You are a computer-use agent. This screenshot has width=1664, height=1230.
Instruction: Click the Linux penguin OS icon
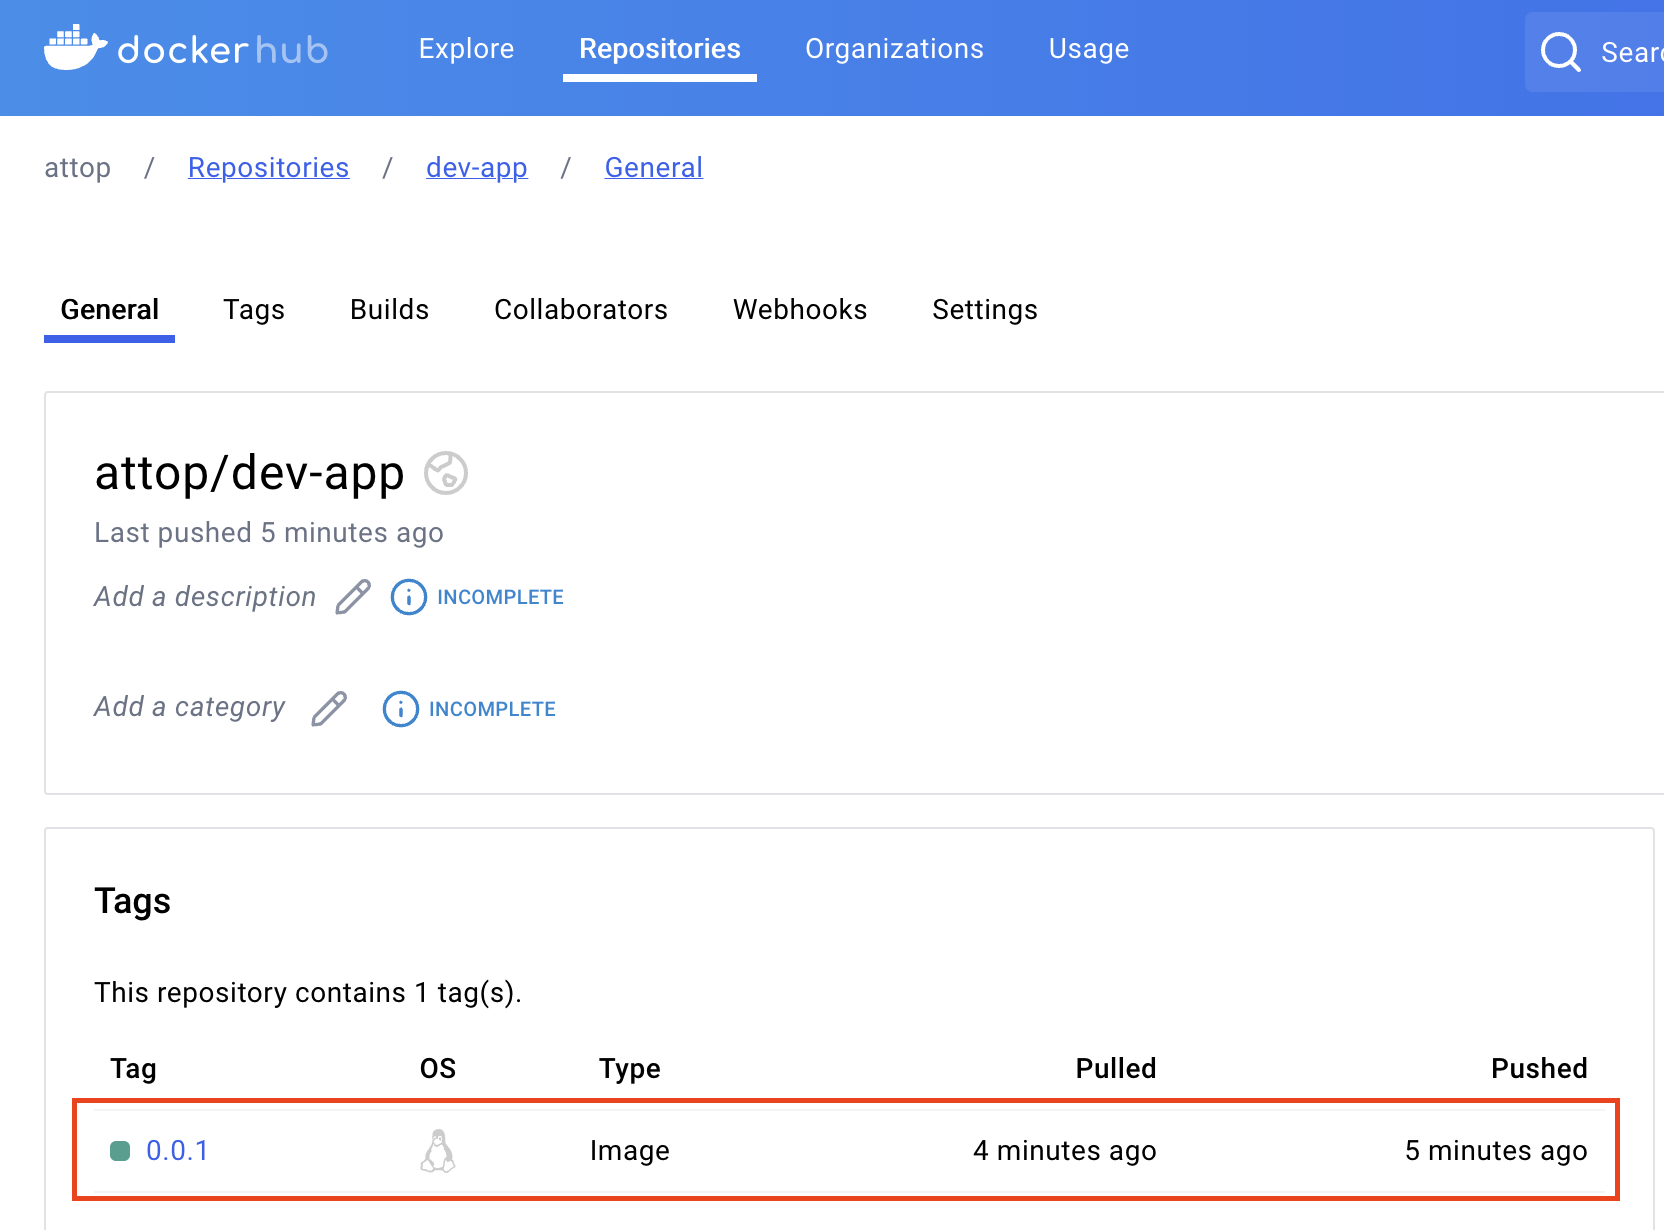point(438,1151)
